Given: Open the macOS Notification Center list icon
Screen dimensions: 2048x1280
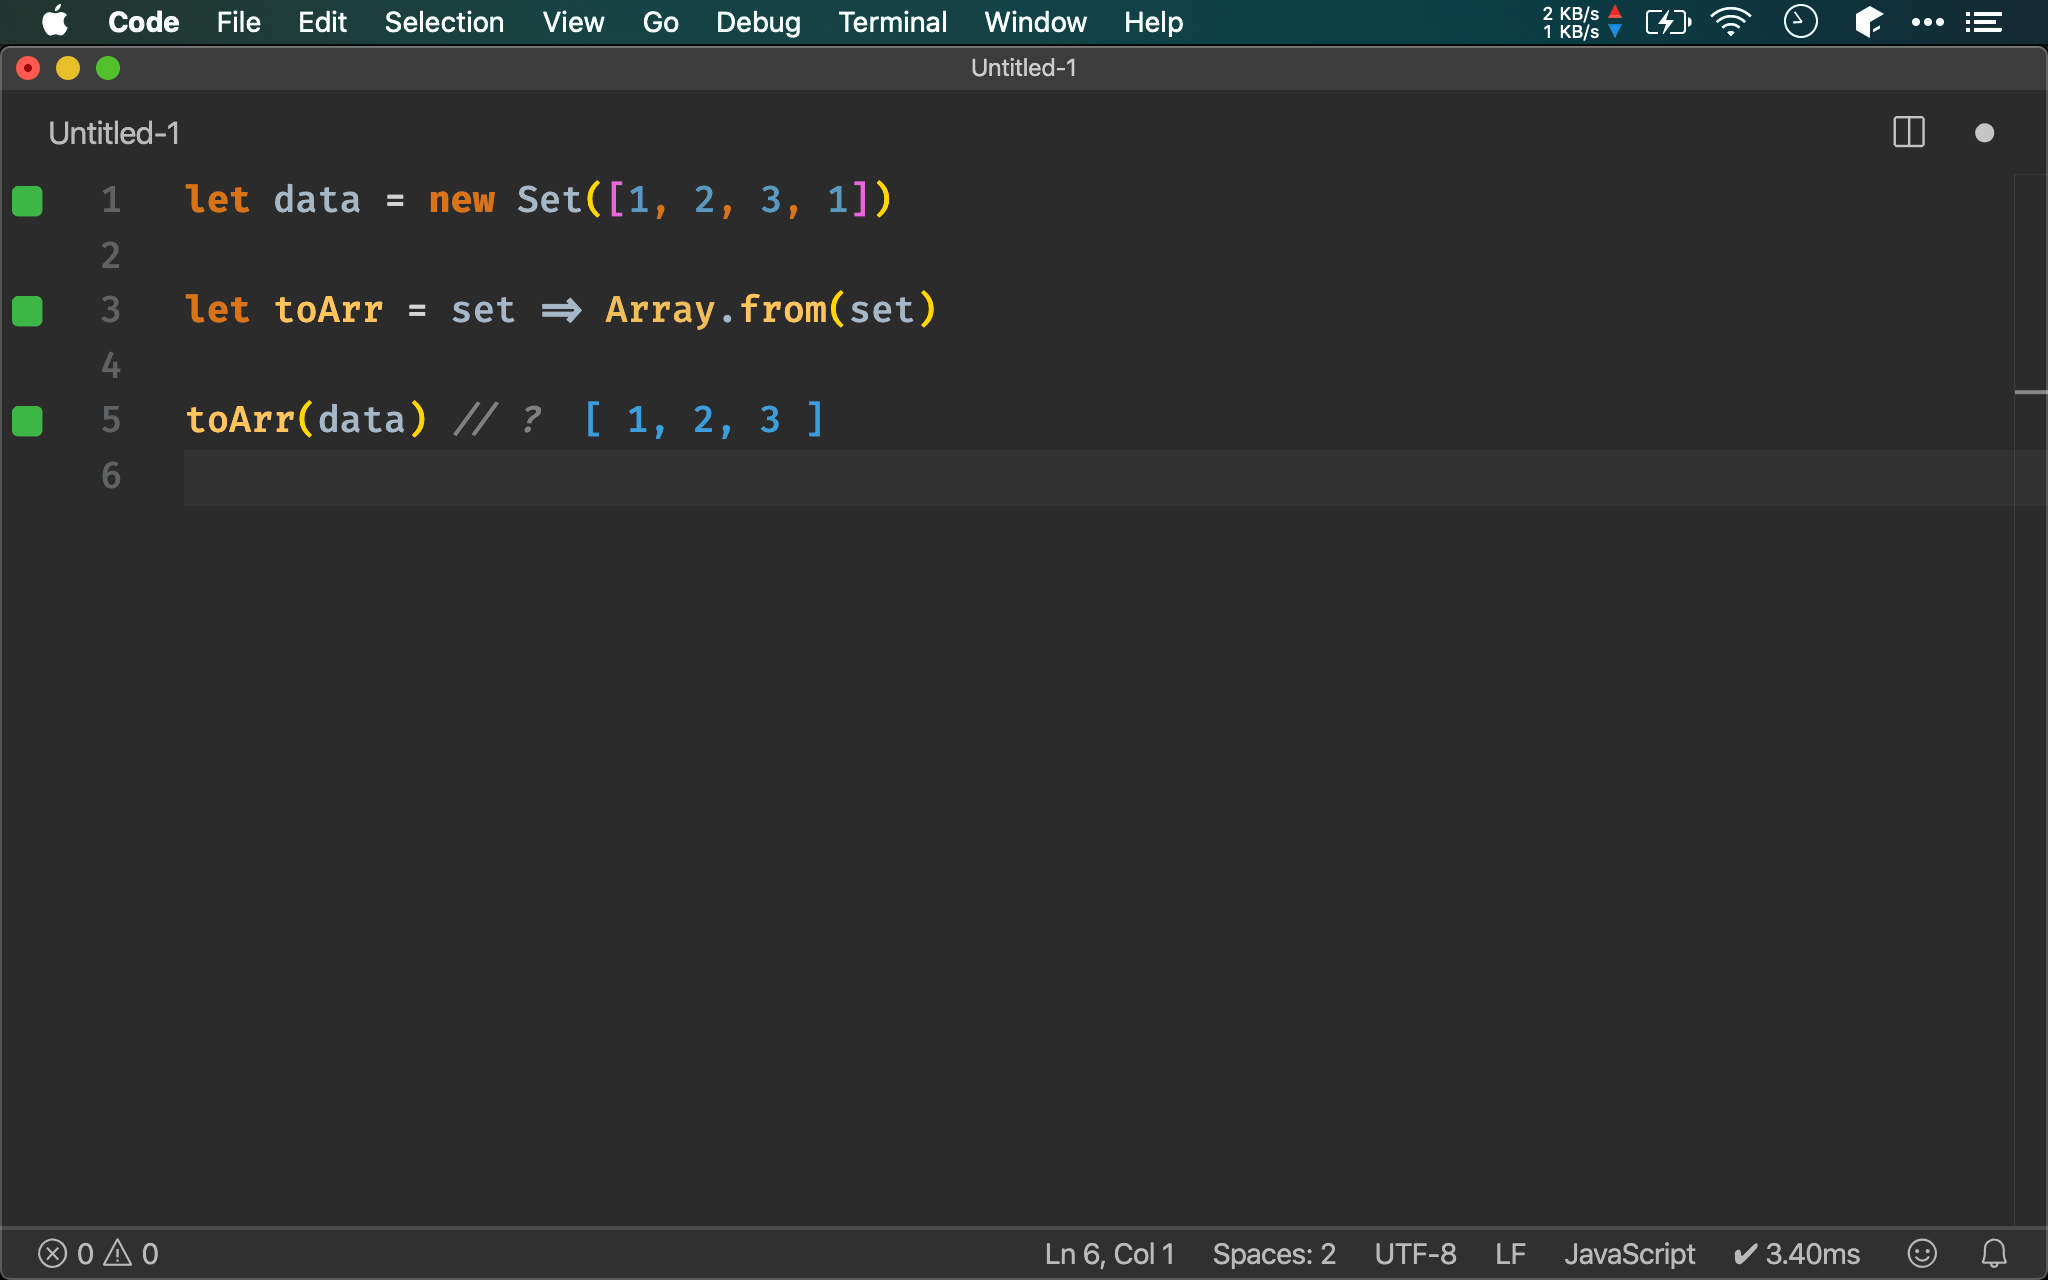Looking at the screenshot, I should coord(1984,22).
